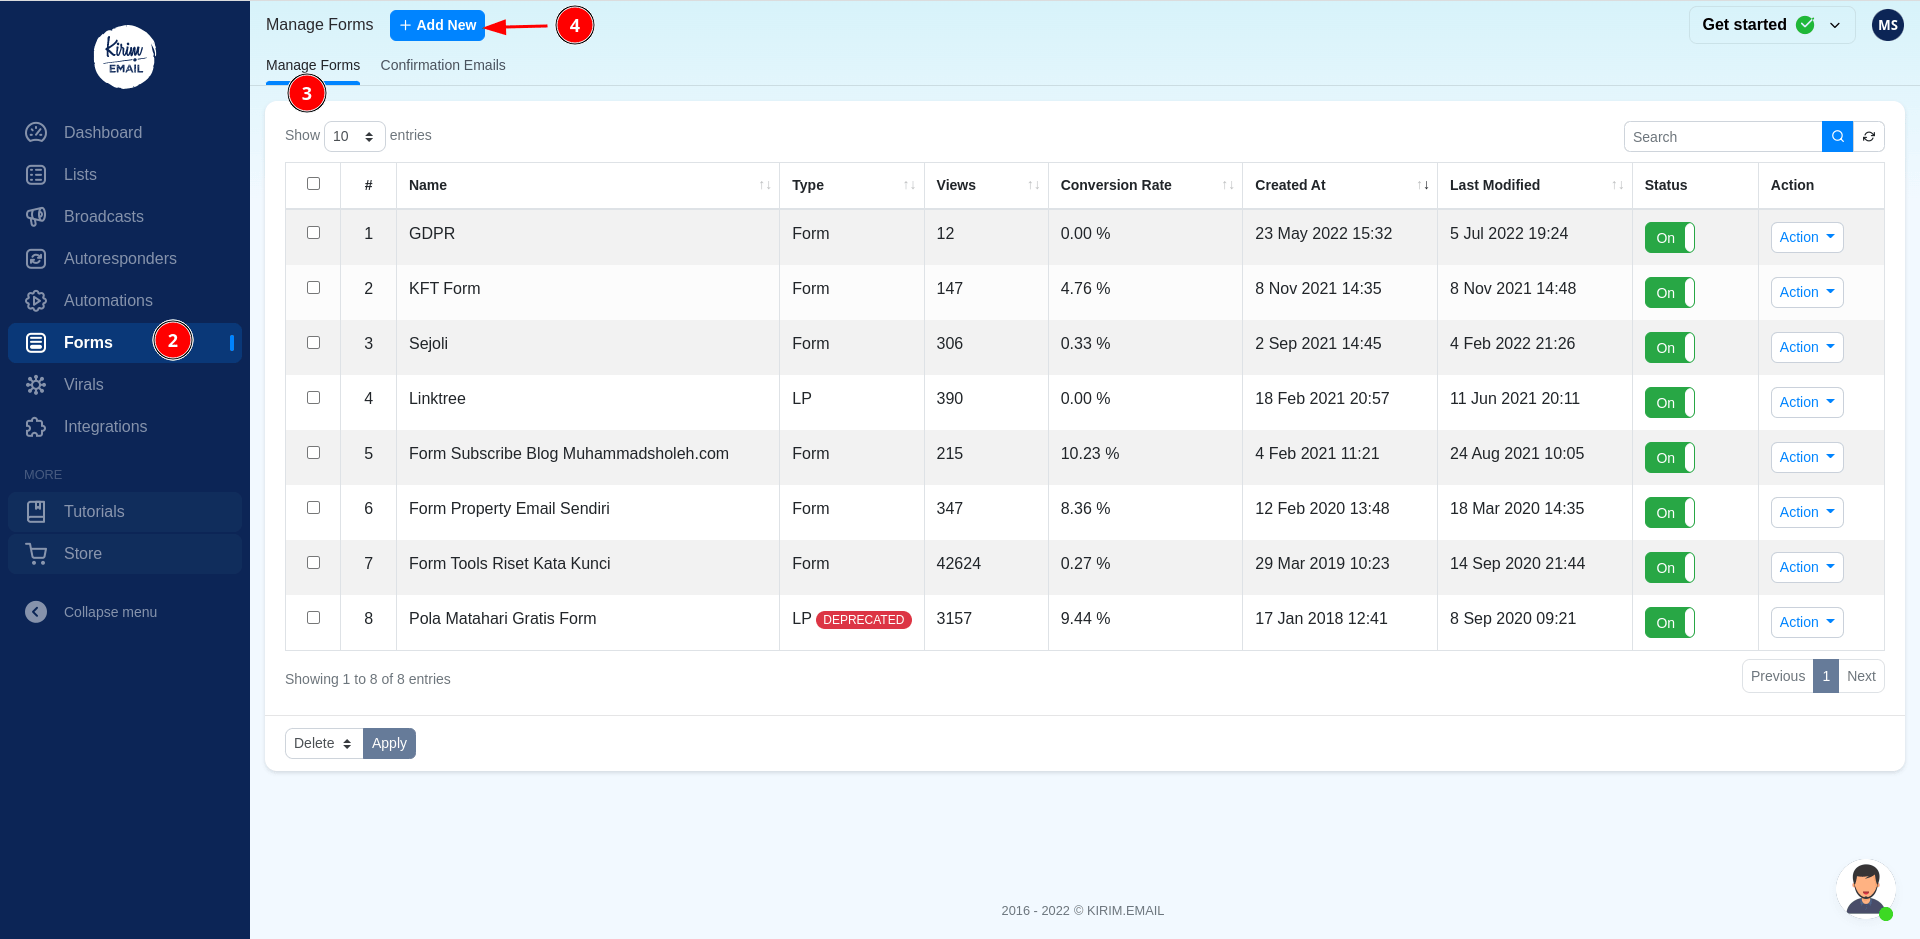Image resolution: width=1920 pixels, height=939 pixels.
Task: Open the Get started menu
Action: (1771, 24)
